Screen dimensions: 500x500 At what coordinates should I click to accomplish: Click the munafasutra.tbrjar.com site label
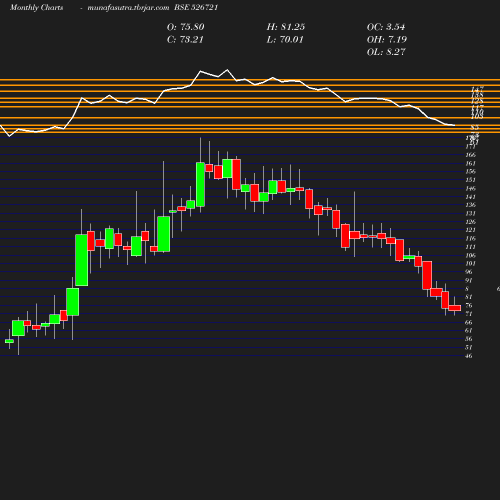(128, 8)
